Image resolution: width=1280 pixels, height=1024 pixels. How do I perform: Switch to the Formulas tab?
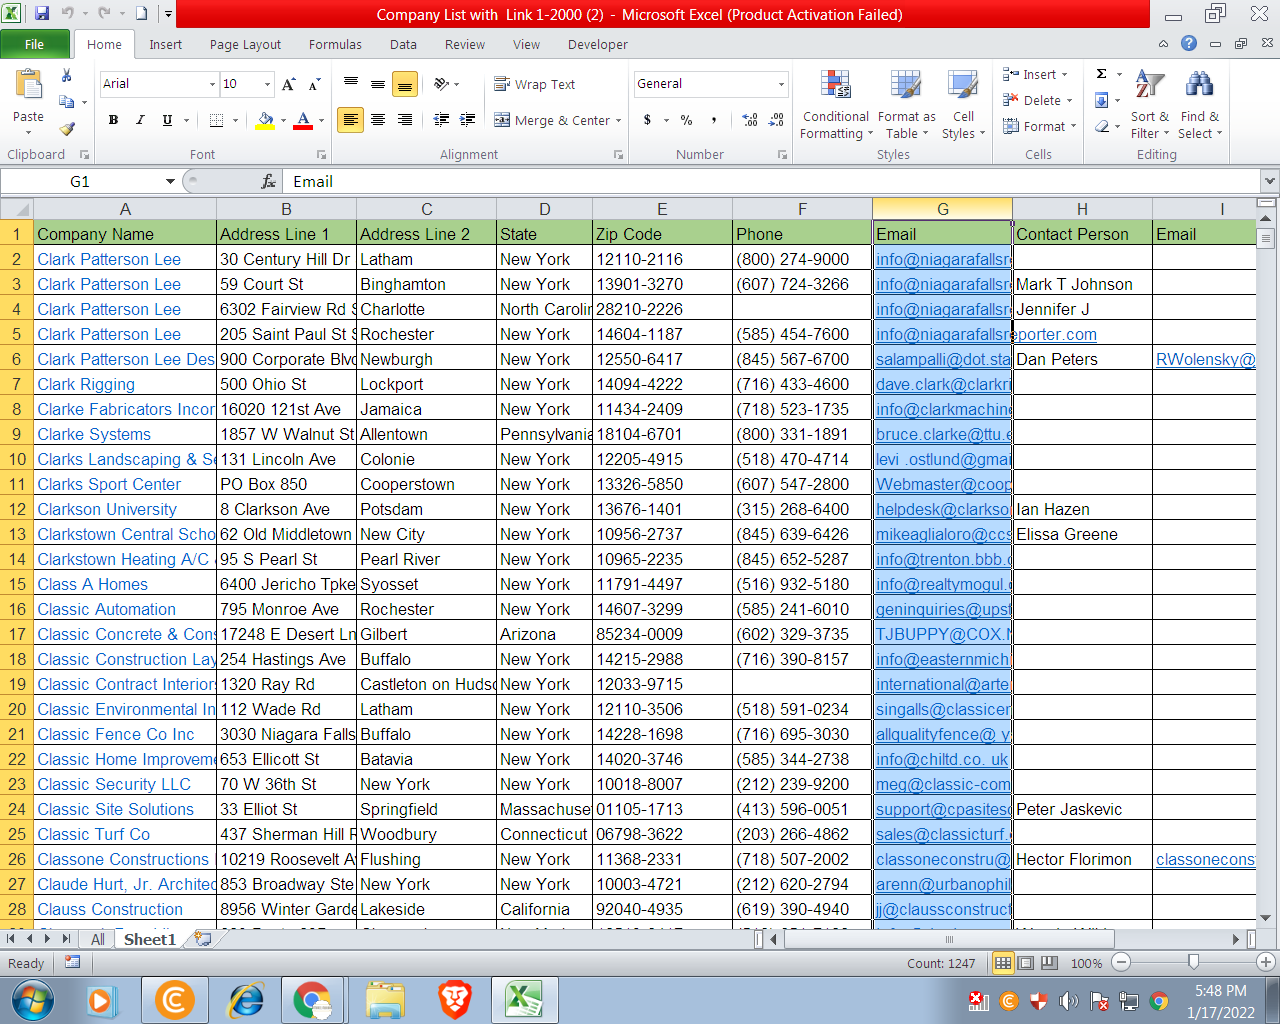point(335,44)
